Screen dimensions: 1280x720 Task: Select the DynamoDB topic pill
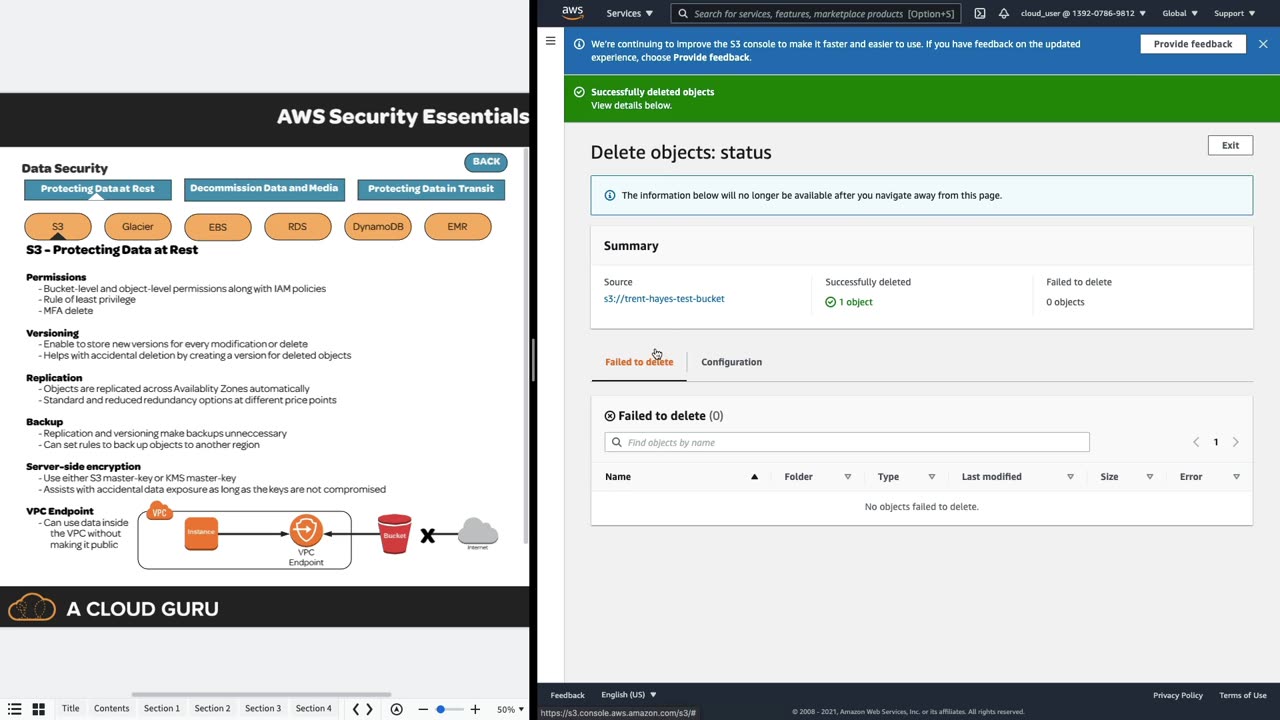coord(378,227)
